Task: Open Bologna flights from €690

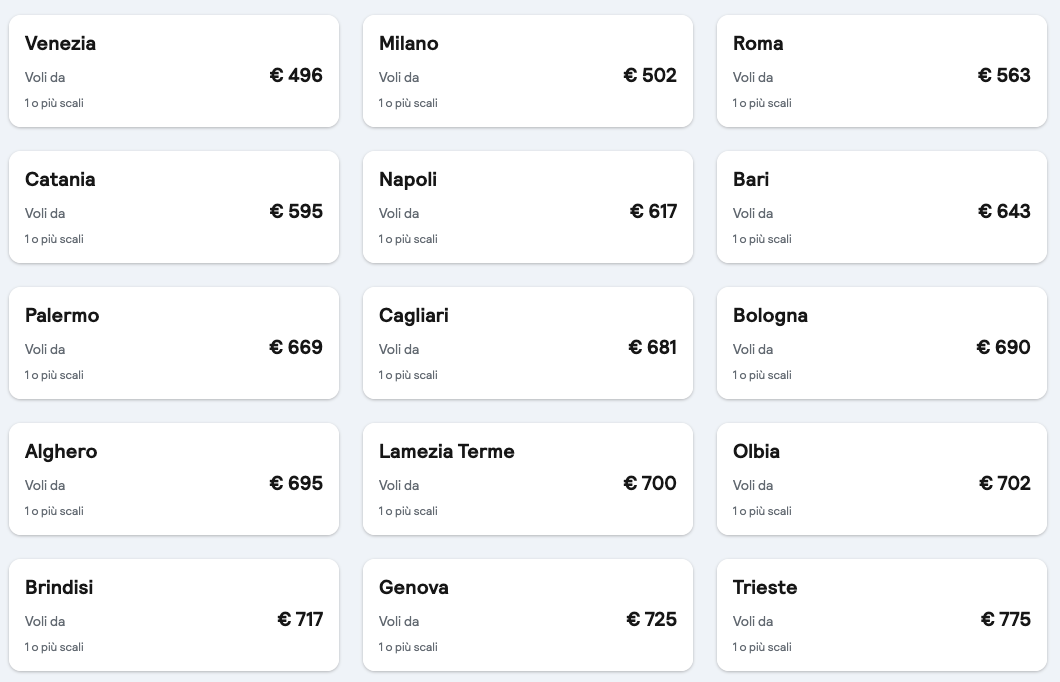Action: (882, 343)
